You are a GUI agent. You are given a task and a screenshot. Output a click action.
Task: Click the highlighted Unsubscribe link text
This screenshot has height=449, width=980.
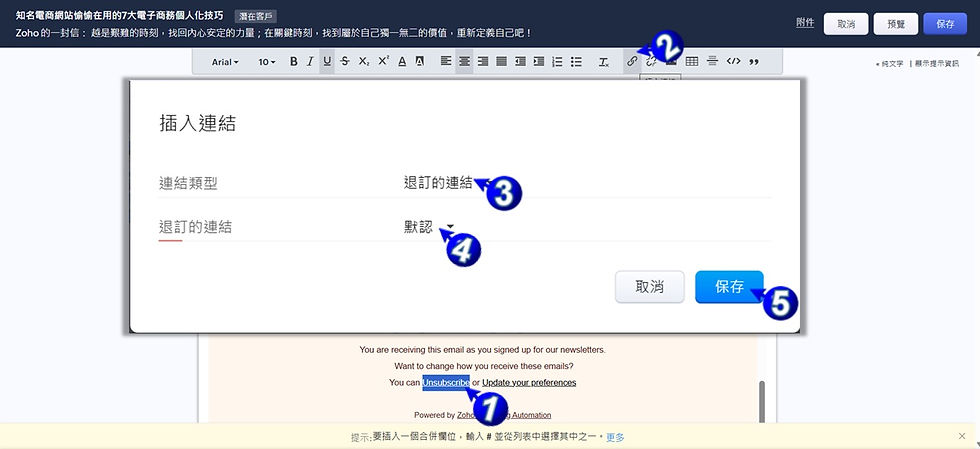[446, 383]
